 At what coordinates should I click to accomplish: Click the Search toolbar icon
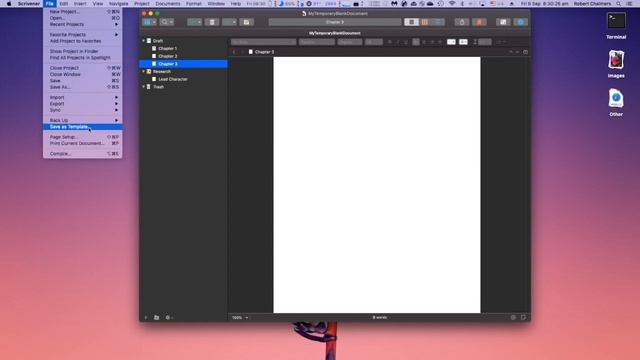tap(167, 22)
